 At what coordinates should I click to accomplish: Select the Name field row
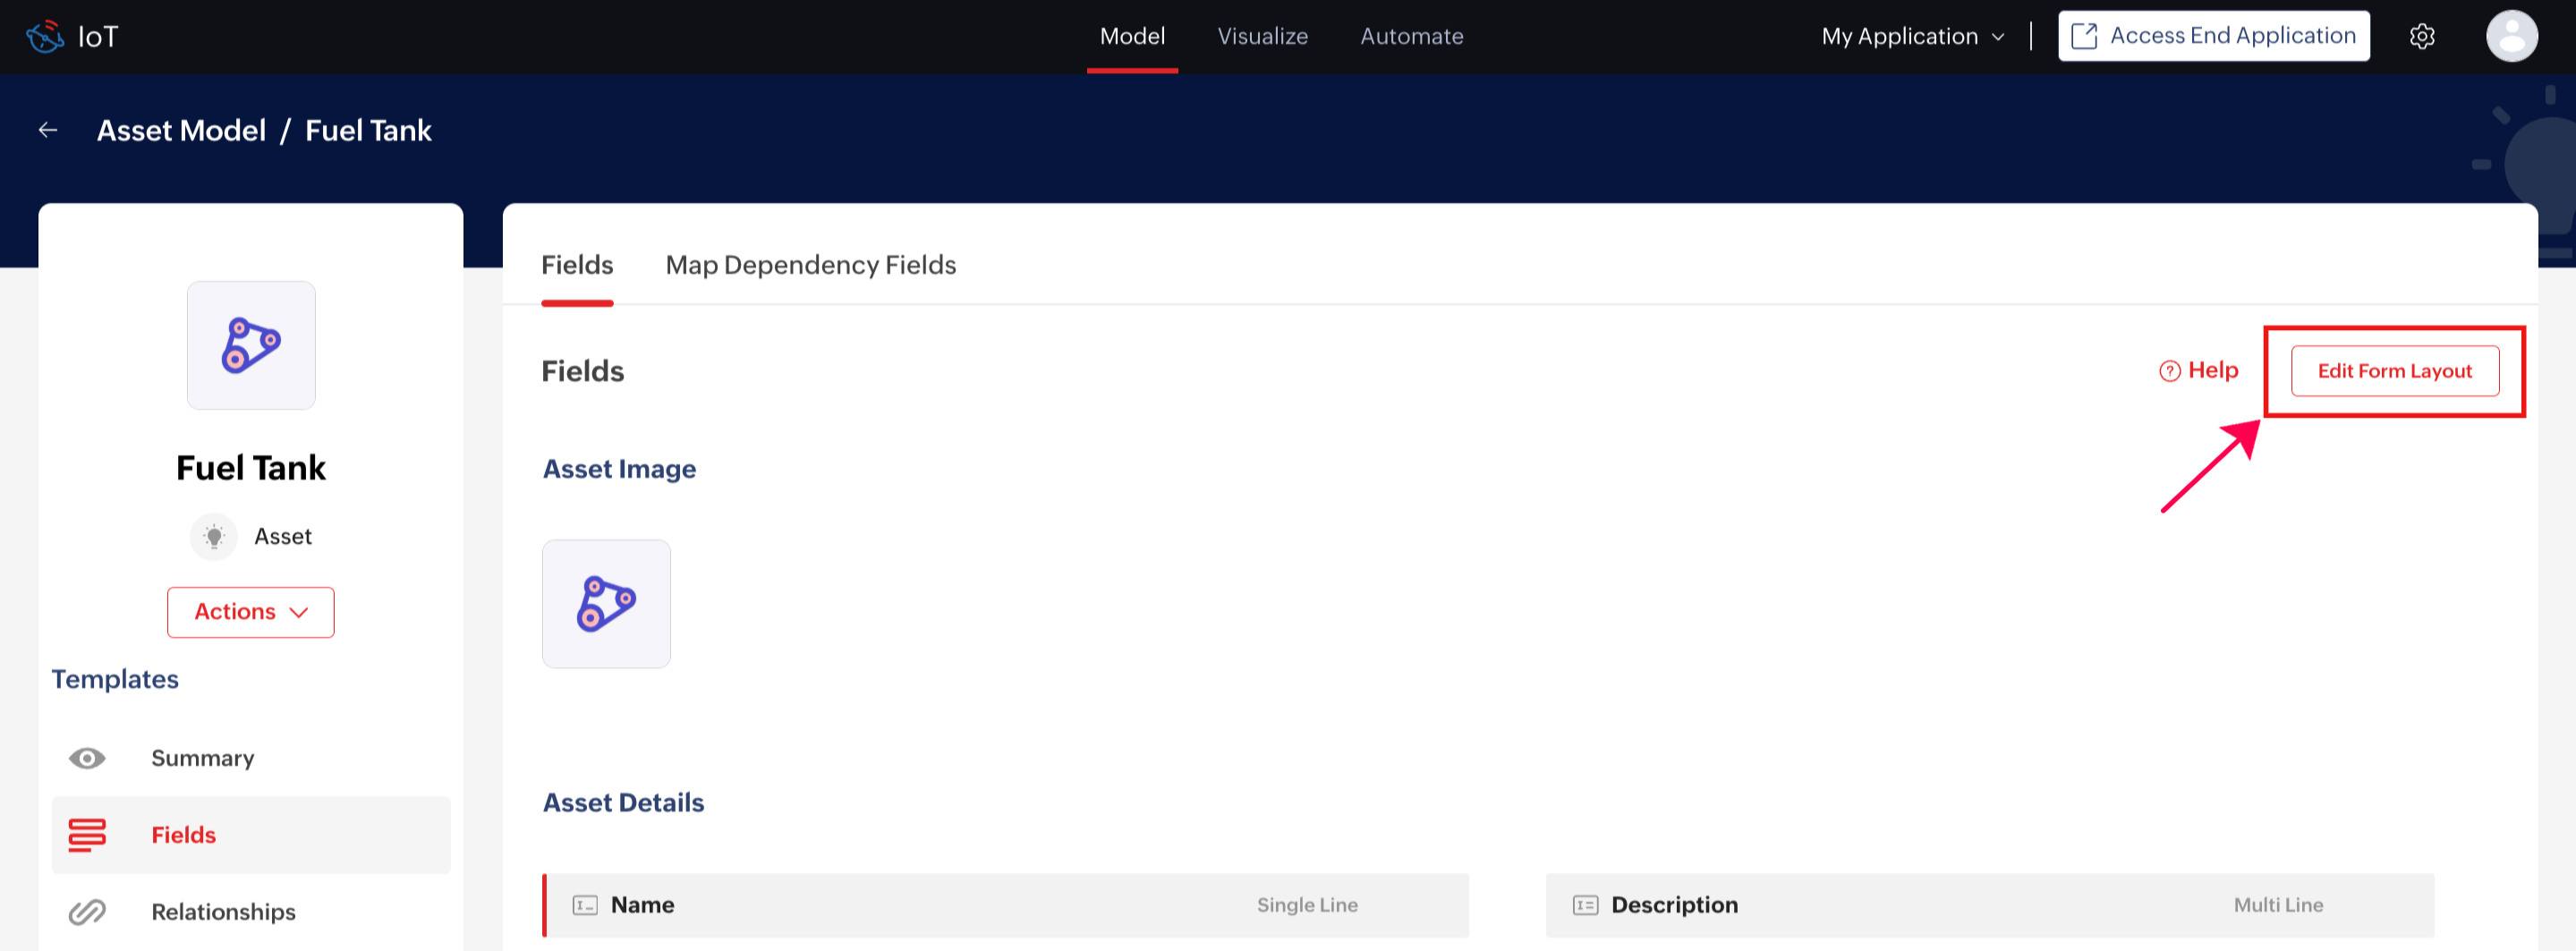click(x=1005, y=905)
